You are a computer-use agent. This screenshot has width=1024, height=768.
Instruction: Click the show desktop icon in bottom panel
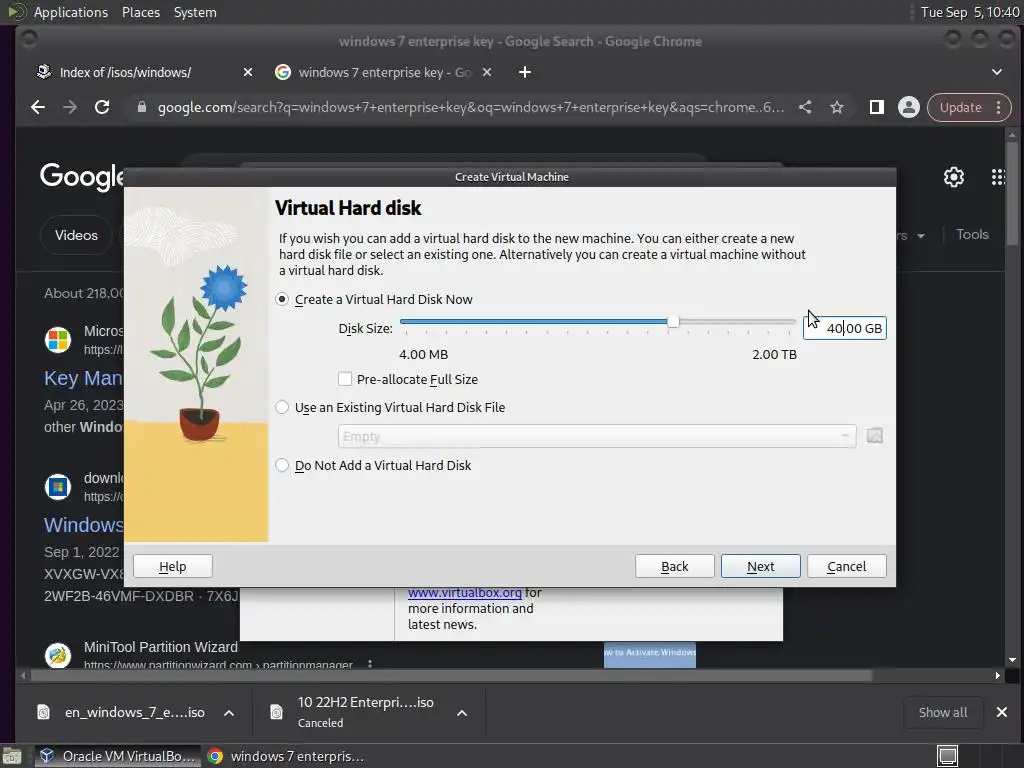click(x=12, y=756)
